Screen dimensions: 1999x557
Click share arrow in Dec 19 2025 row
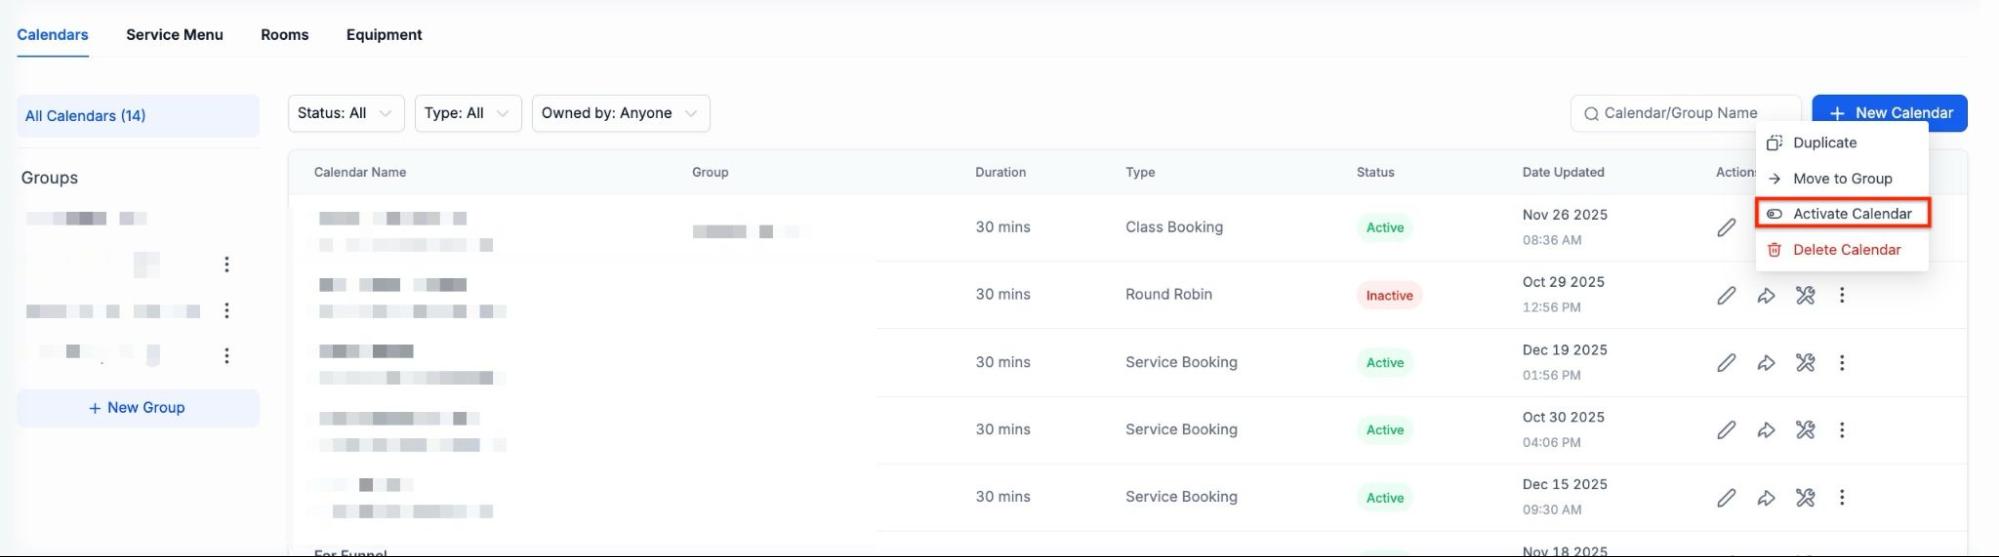pos(1766,363)
